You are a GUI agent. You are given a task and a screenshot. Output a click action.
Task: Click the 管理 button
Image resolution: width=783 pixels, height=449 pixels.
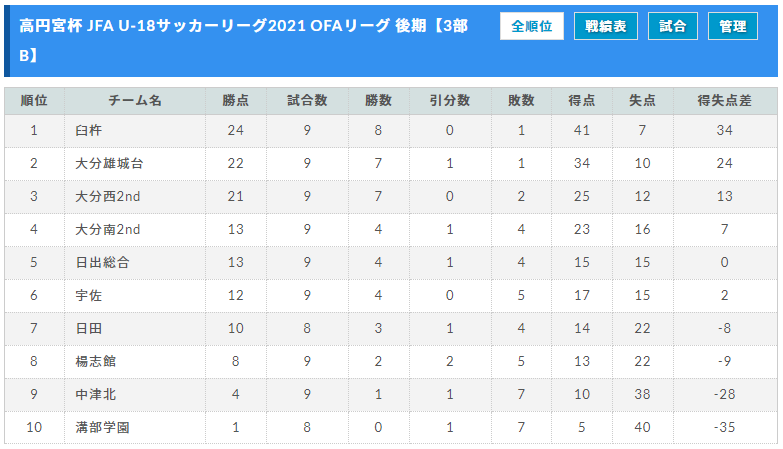pyautogui.click(x=733, y=26)
